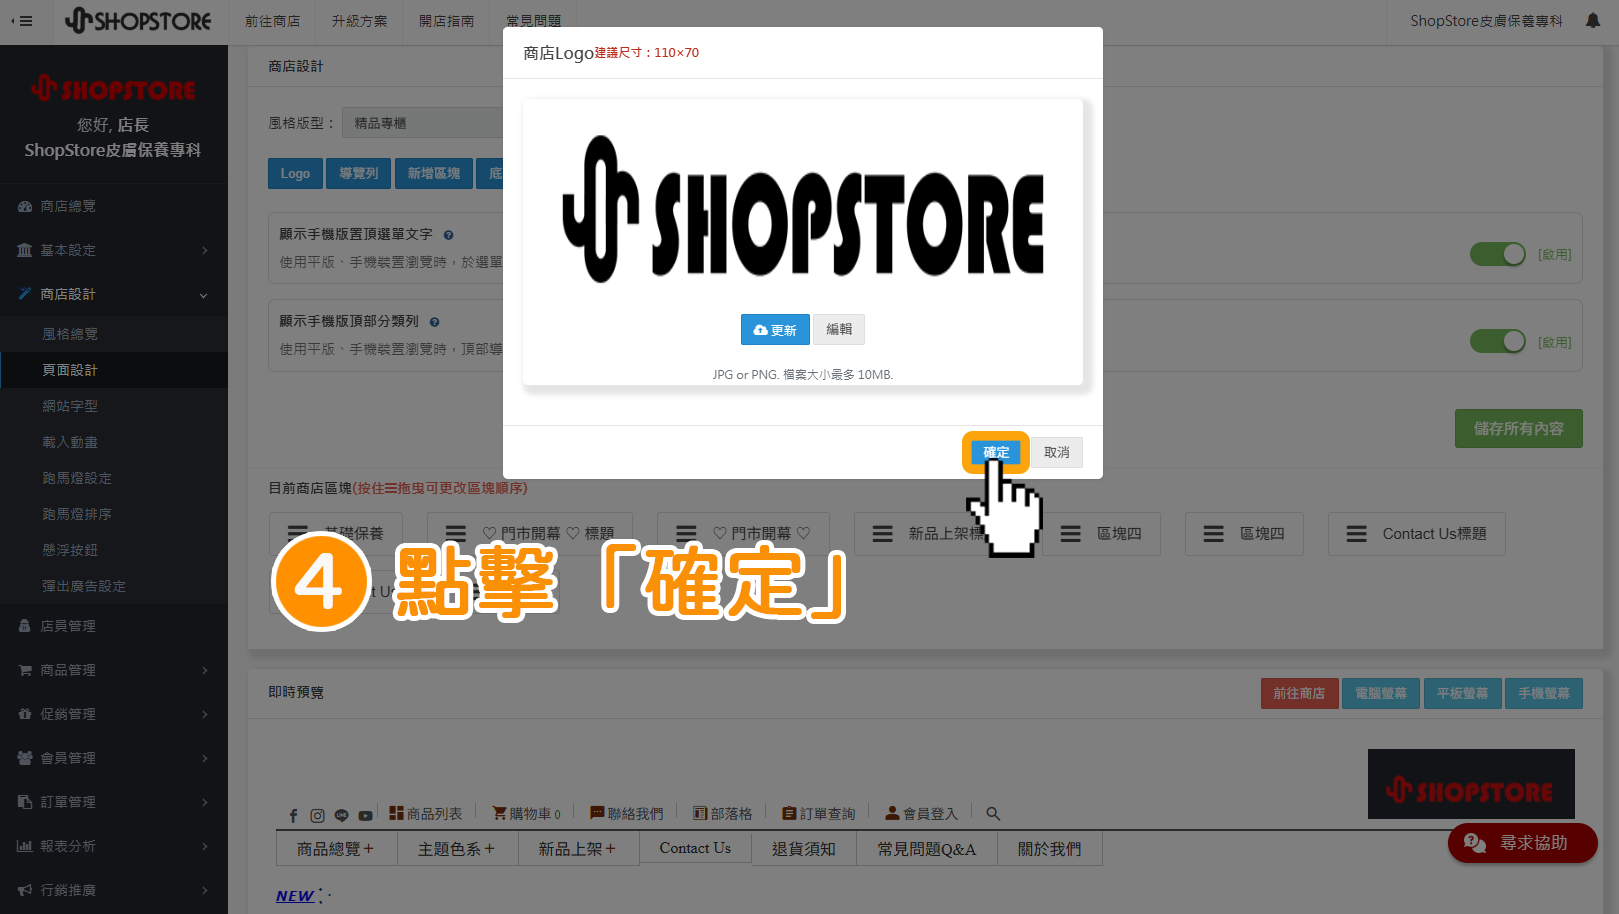The image size is (1619, 914).
Task: Click 取消 to cancel dialog
Action: coord(1056,452)
